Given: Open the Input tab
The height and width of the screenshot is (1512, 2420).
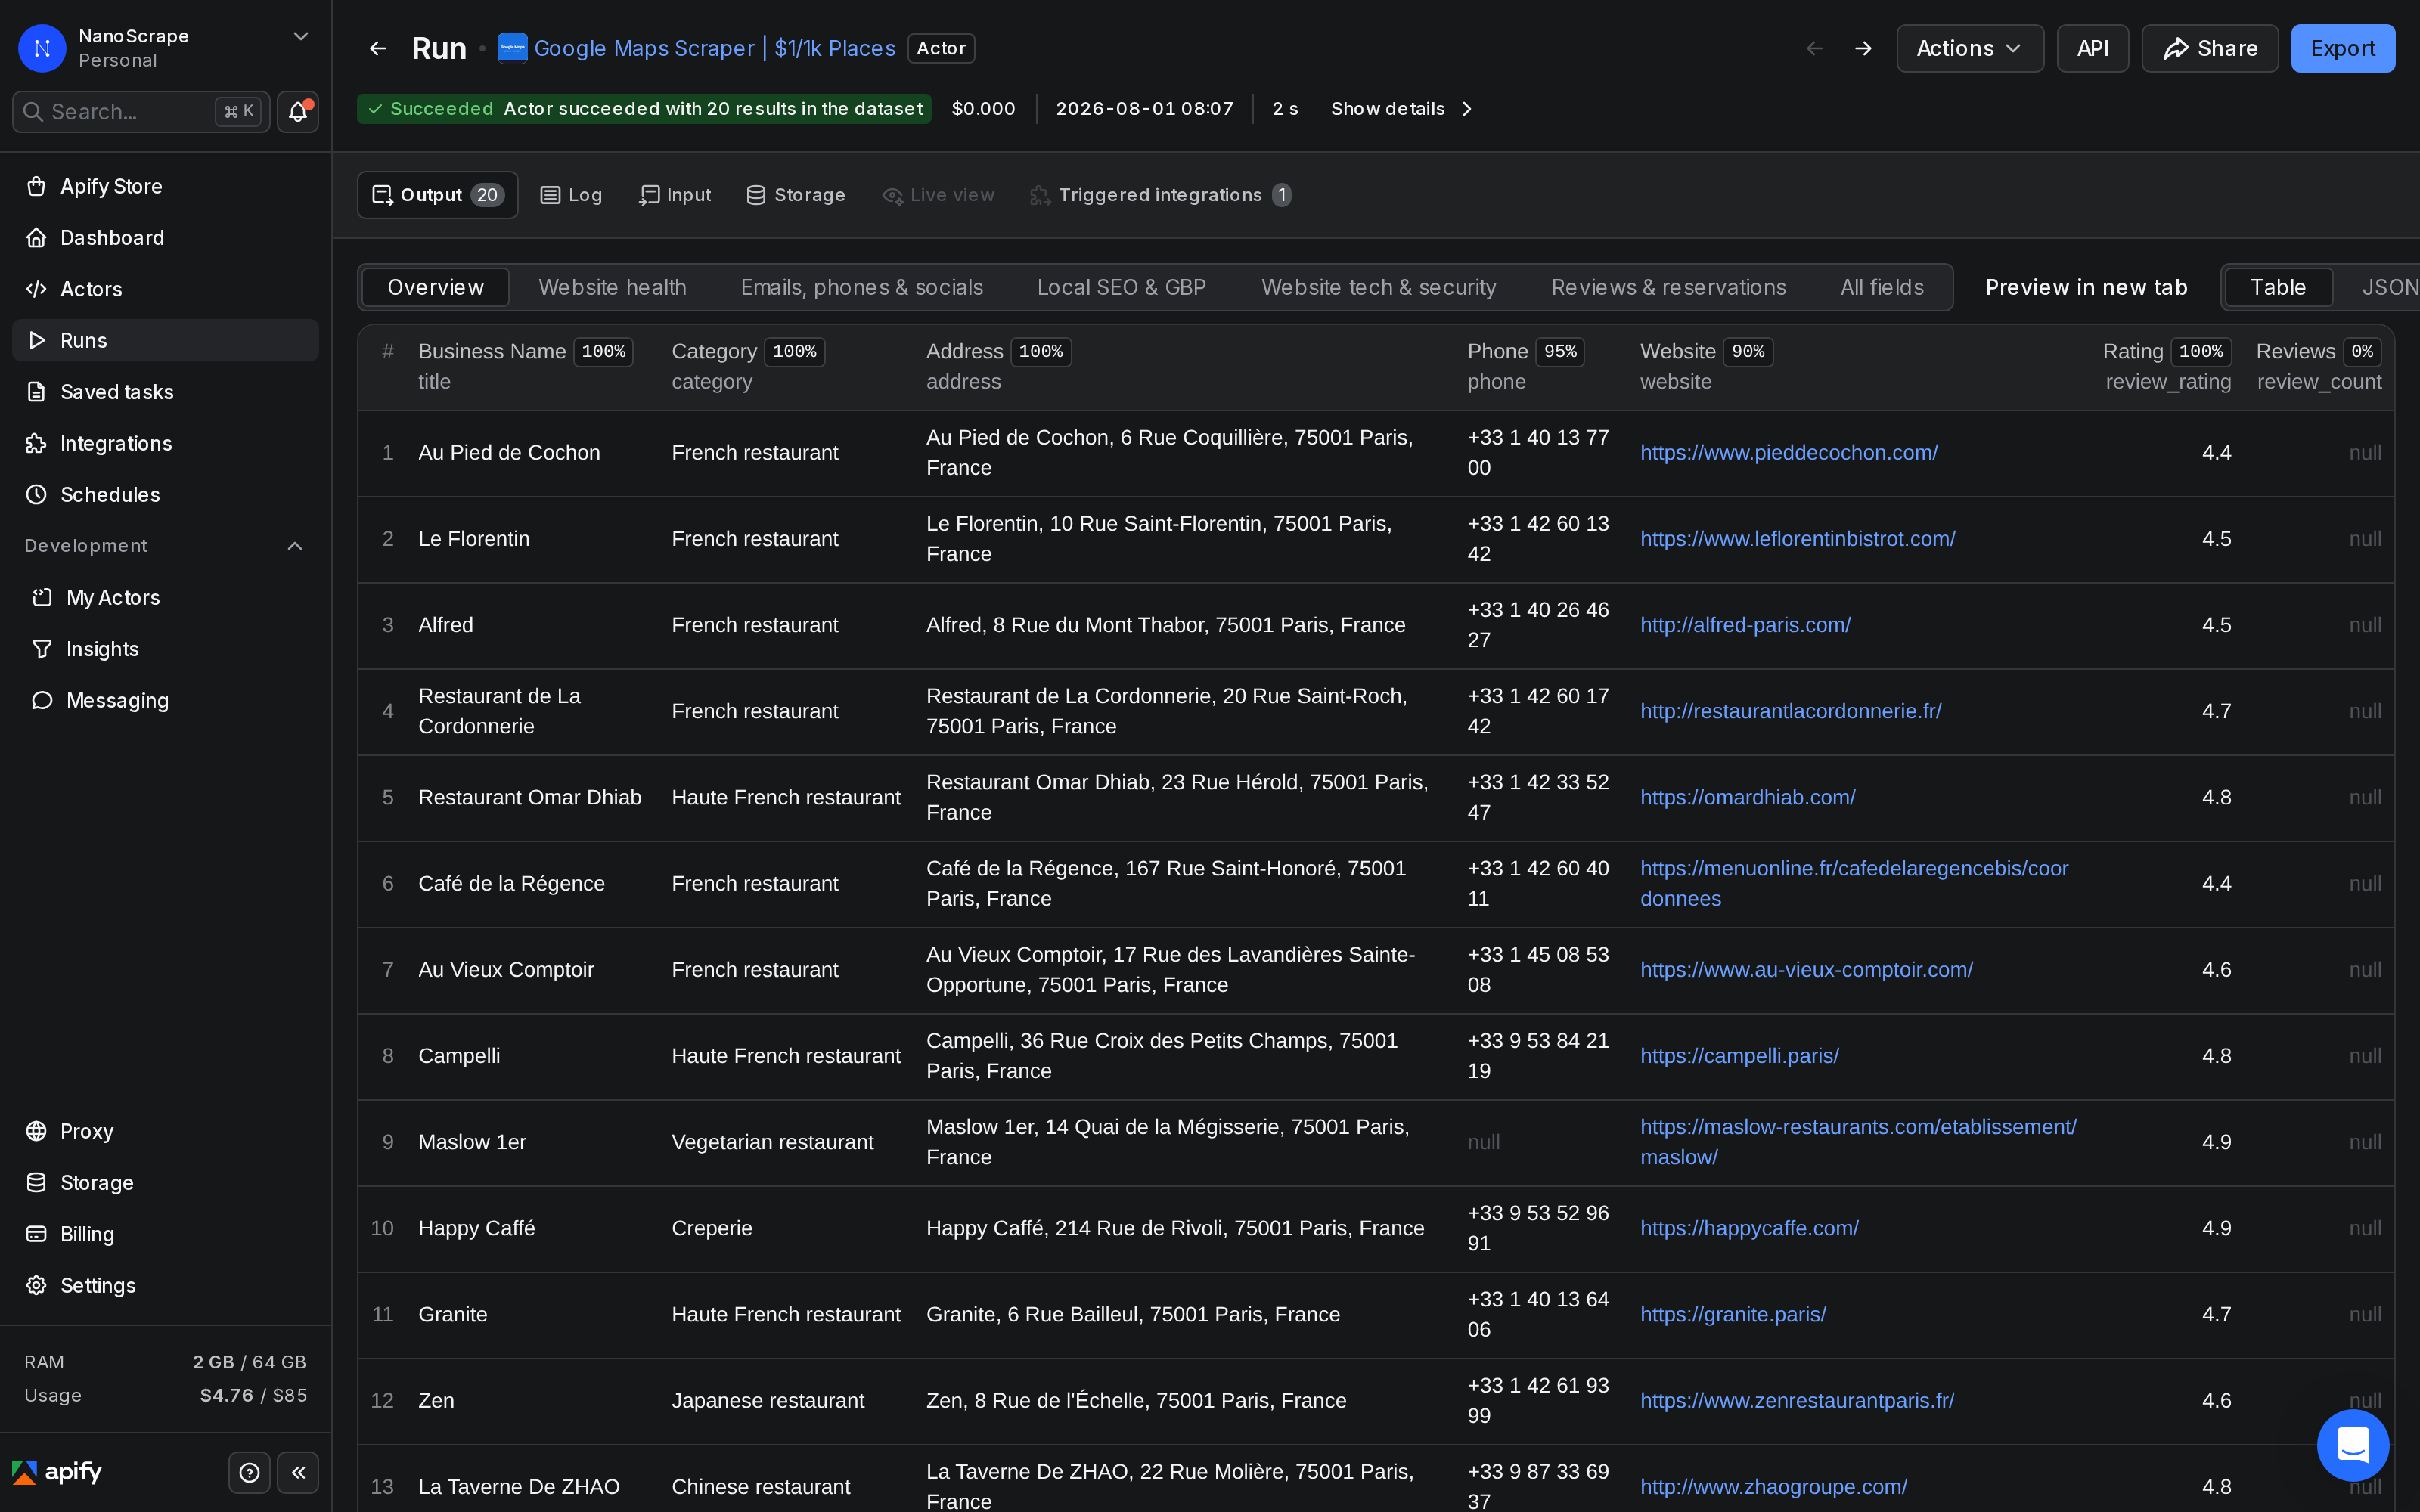Looking at the screenshot, I should [x=675, y=195].
